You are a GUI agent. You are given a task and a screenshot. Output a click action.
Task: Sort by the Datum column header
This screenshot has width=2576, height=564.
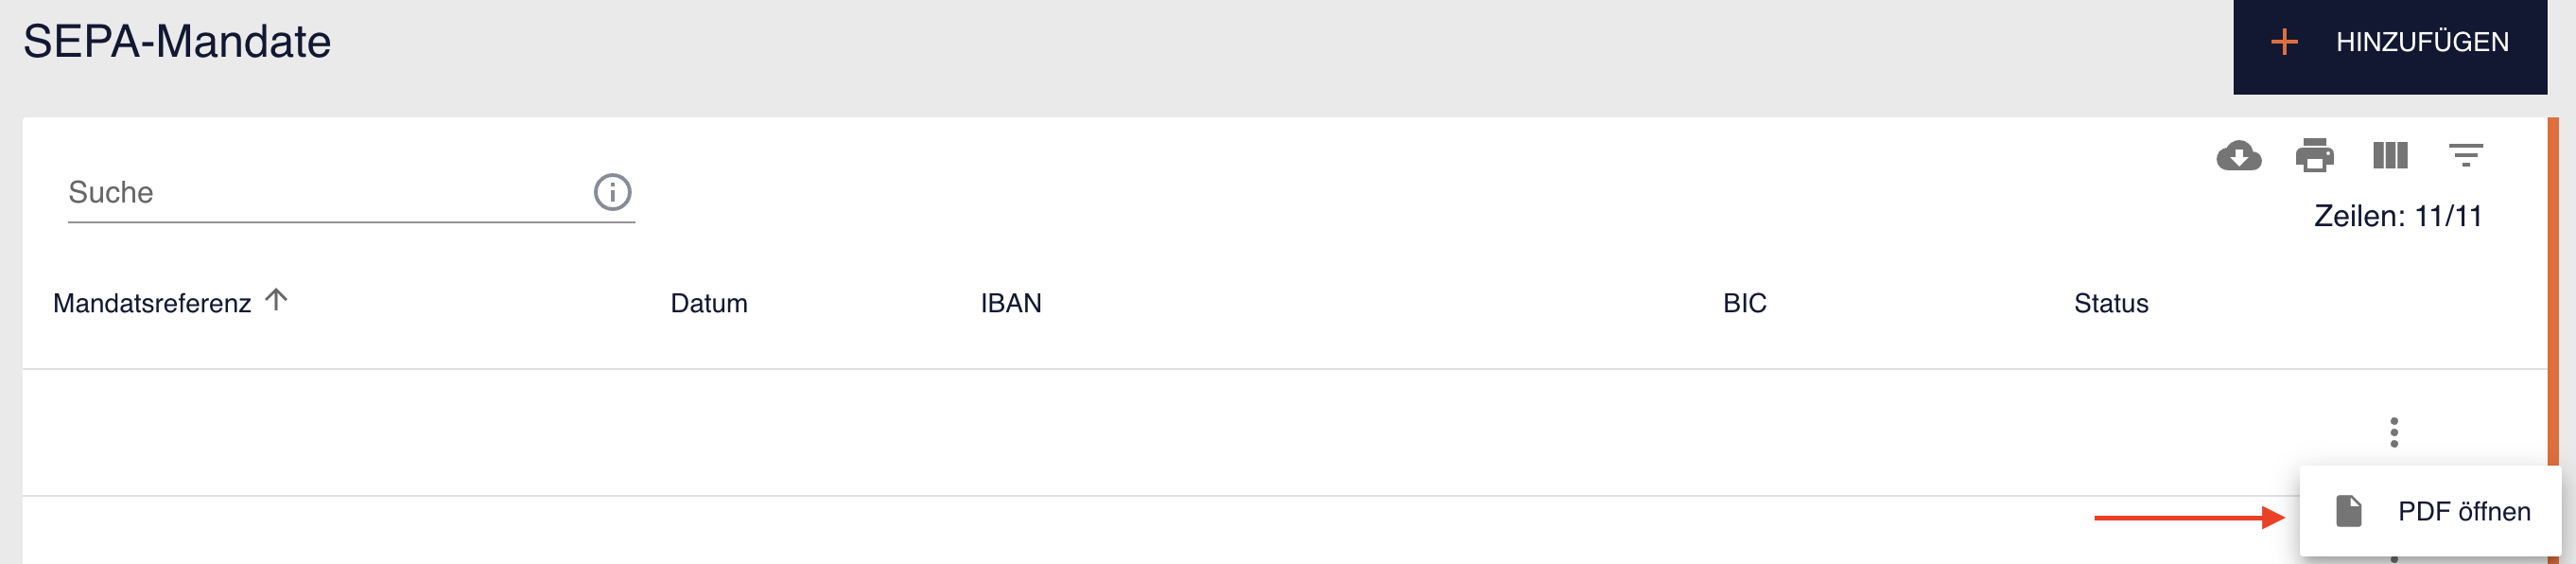(708, 304)
